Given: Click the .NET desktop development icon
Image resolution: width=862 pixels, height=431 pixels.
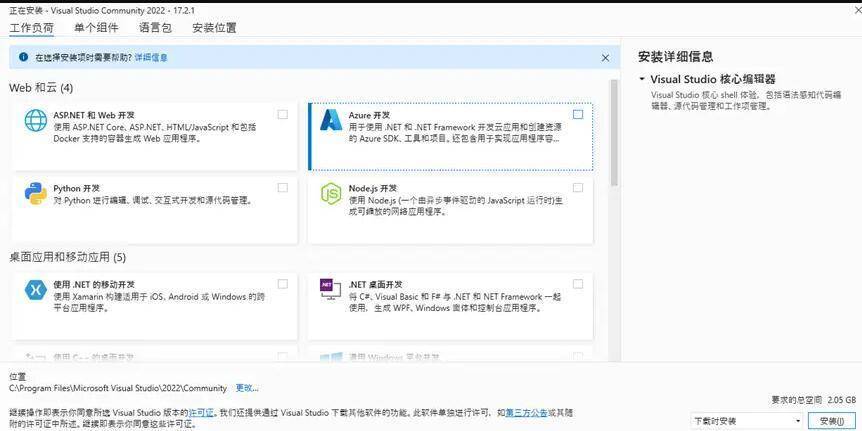Looking at the screenshot, I should click(331, 289).
